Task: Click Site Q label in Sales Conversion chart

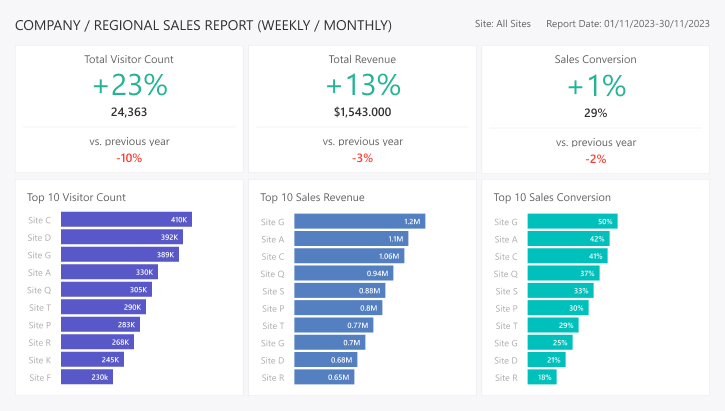Action: (506, 274)
